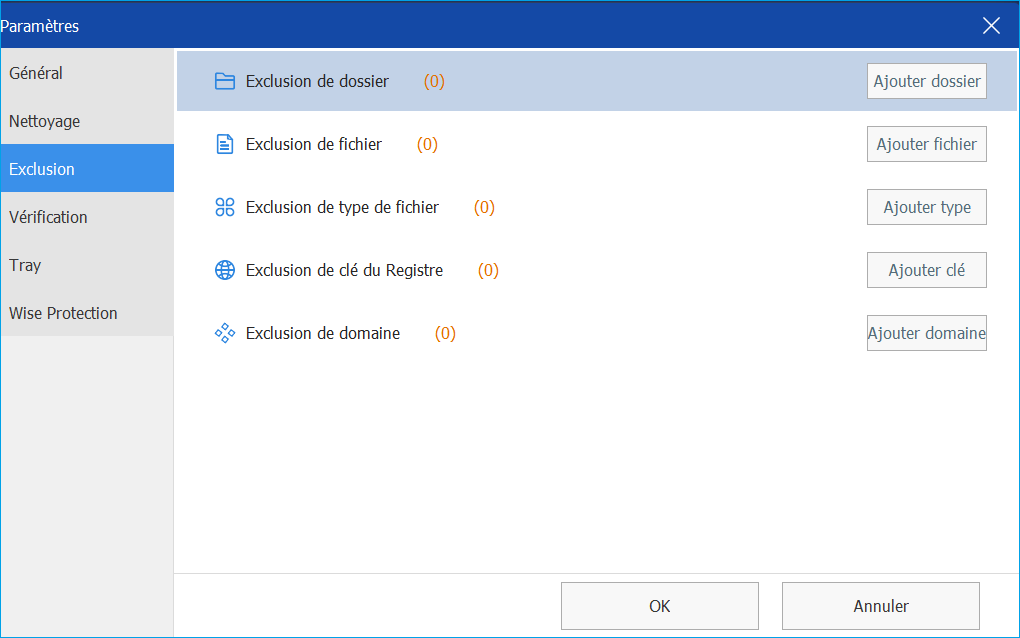
Task: Click the Ajouter fichier button
Action: tap(926, 144)
